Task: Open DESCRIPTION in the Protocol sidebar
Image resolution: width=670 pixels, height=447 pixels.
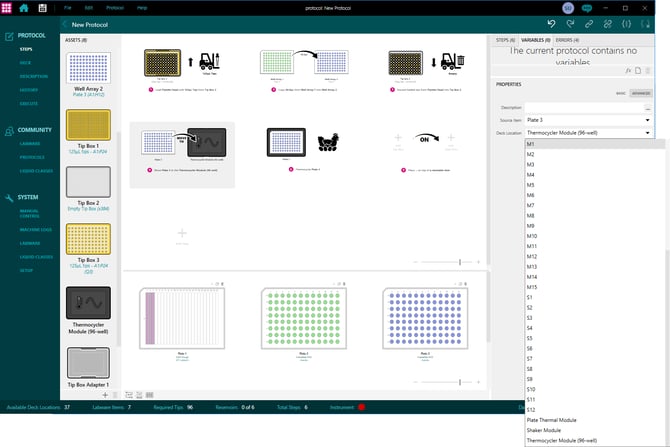Action: tap(33, 76)
